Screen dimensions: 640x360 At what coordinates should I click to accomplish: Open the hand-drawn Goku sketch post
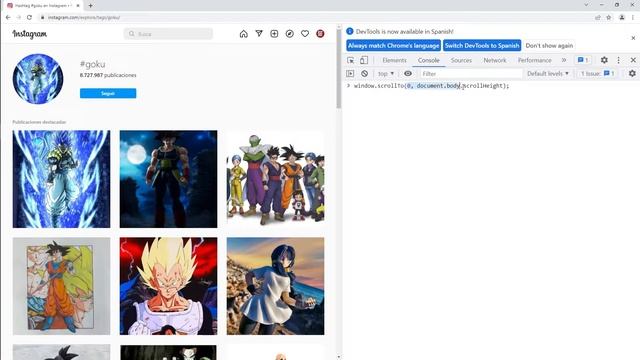pyautogui.click(x=61, y=286)
